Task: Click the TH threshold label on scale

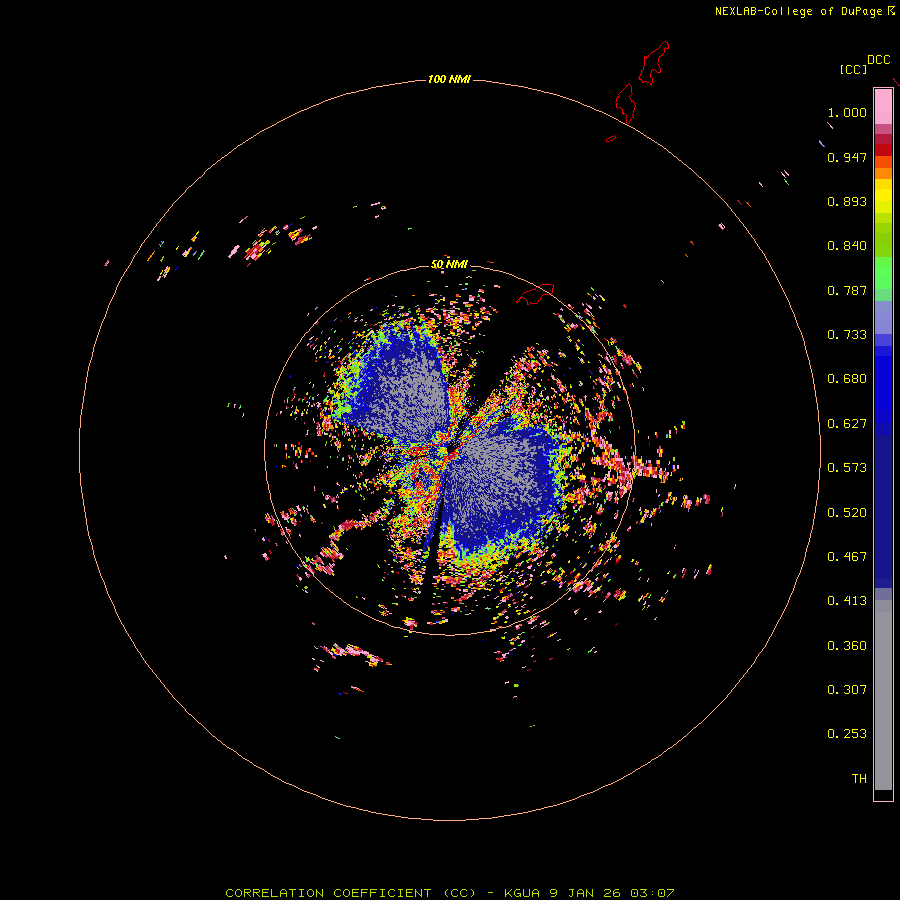Action: 859,779
